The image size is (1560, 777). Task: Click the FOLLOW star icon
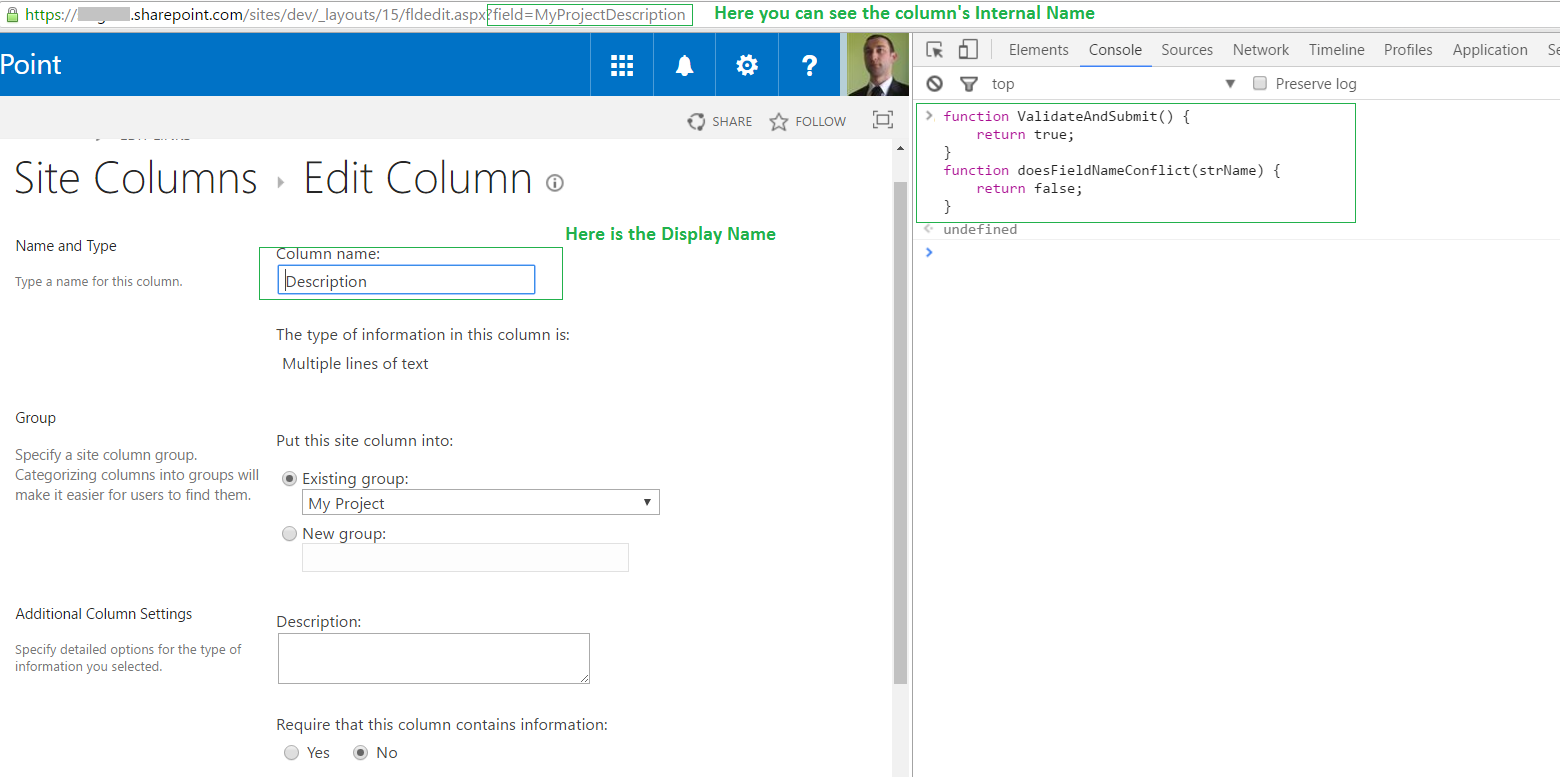[x=779, y=121]
